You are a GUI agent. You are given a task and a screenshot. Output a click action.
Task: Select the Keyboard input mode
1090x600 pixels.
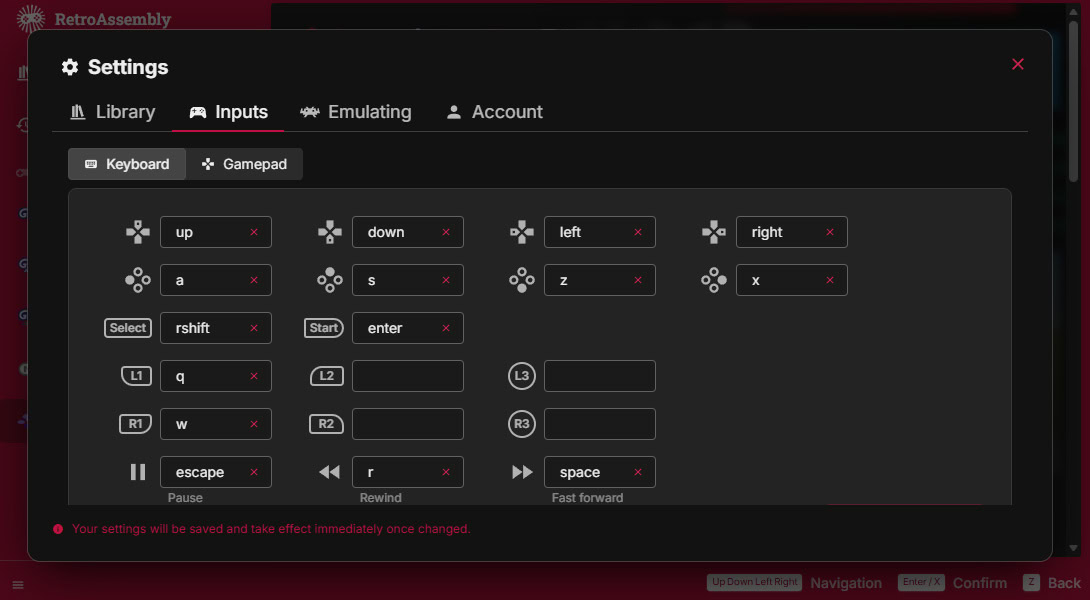pyautogui.click(x=127, y=164)
